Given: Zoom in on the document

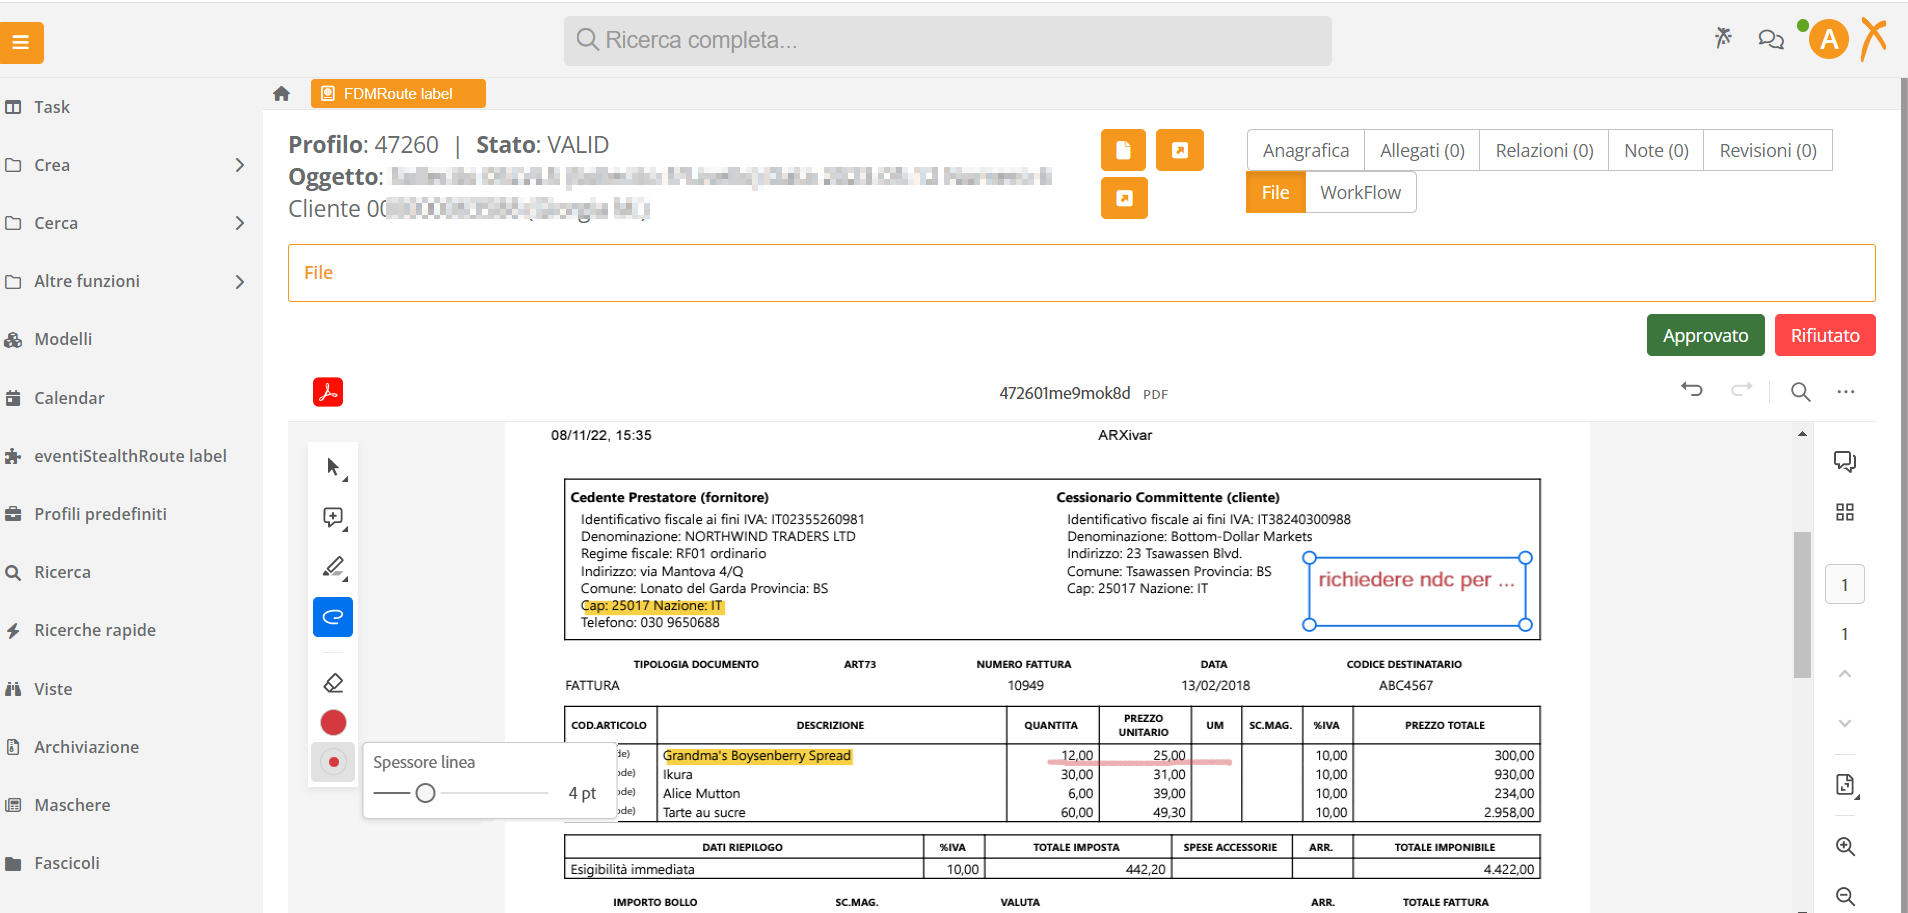Looking at the screenshot, I should tap(1845, 847).
